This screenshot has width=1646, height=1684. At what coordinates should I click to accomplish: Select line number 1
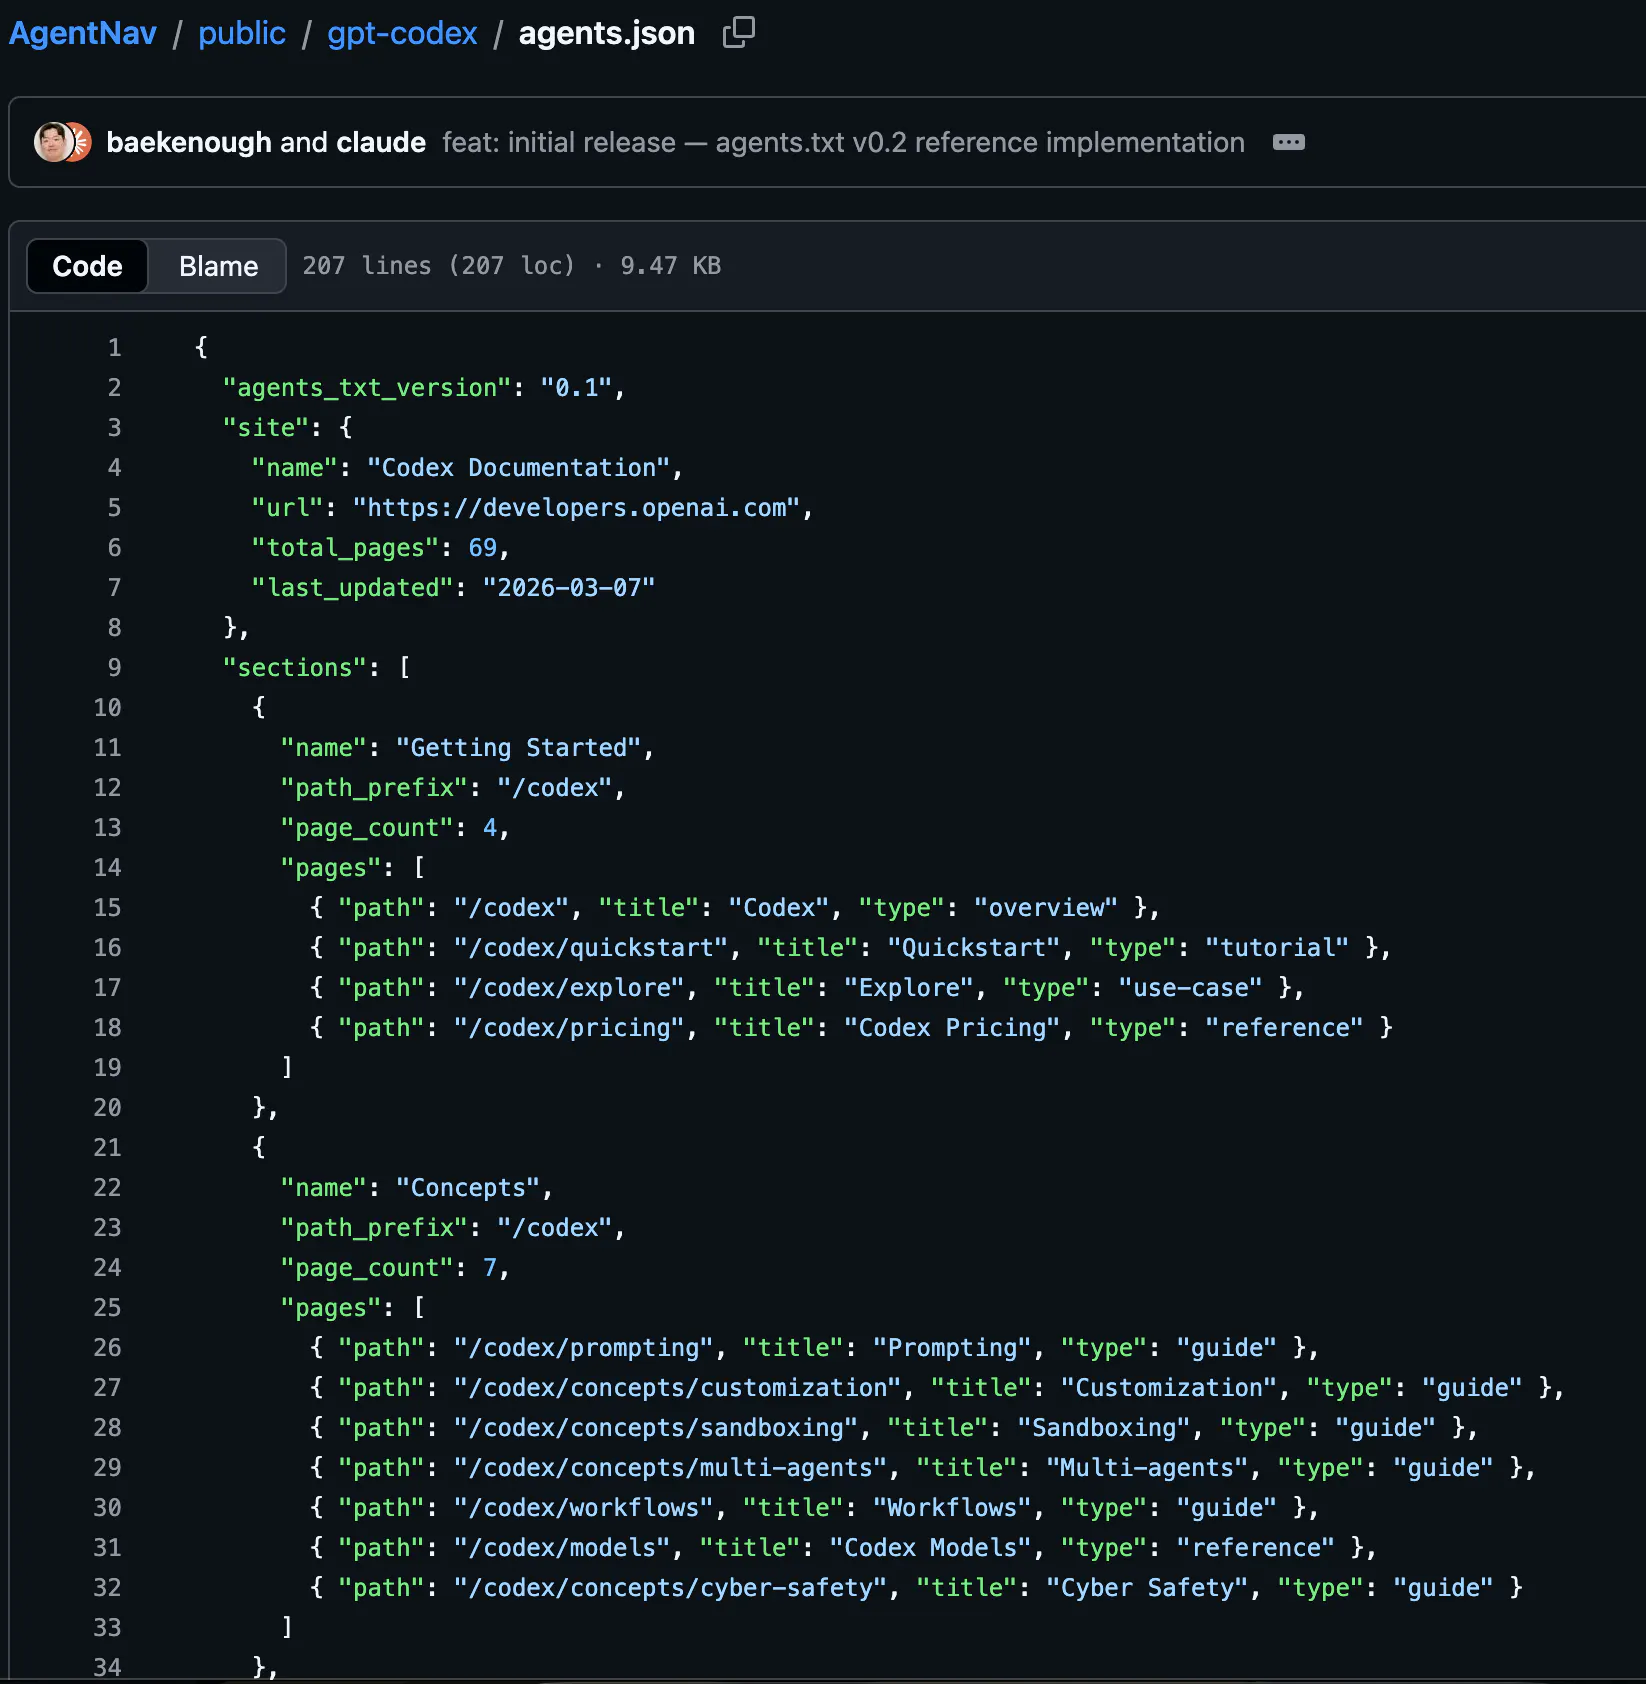(x=114, y=347)
